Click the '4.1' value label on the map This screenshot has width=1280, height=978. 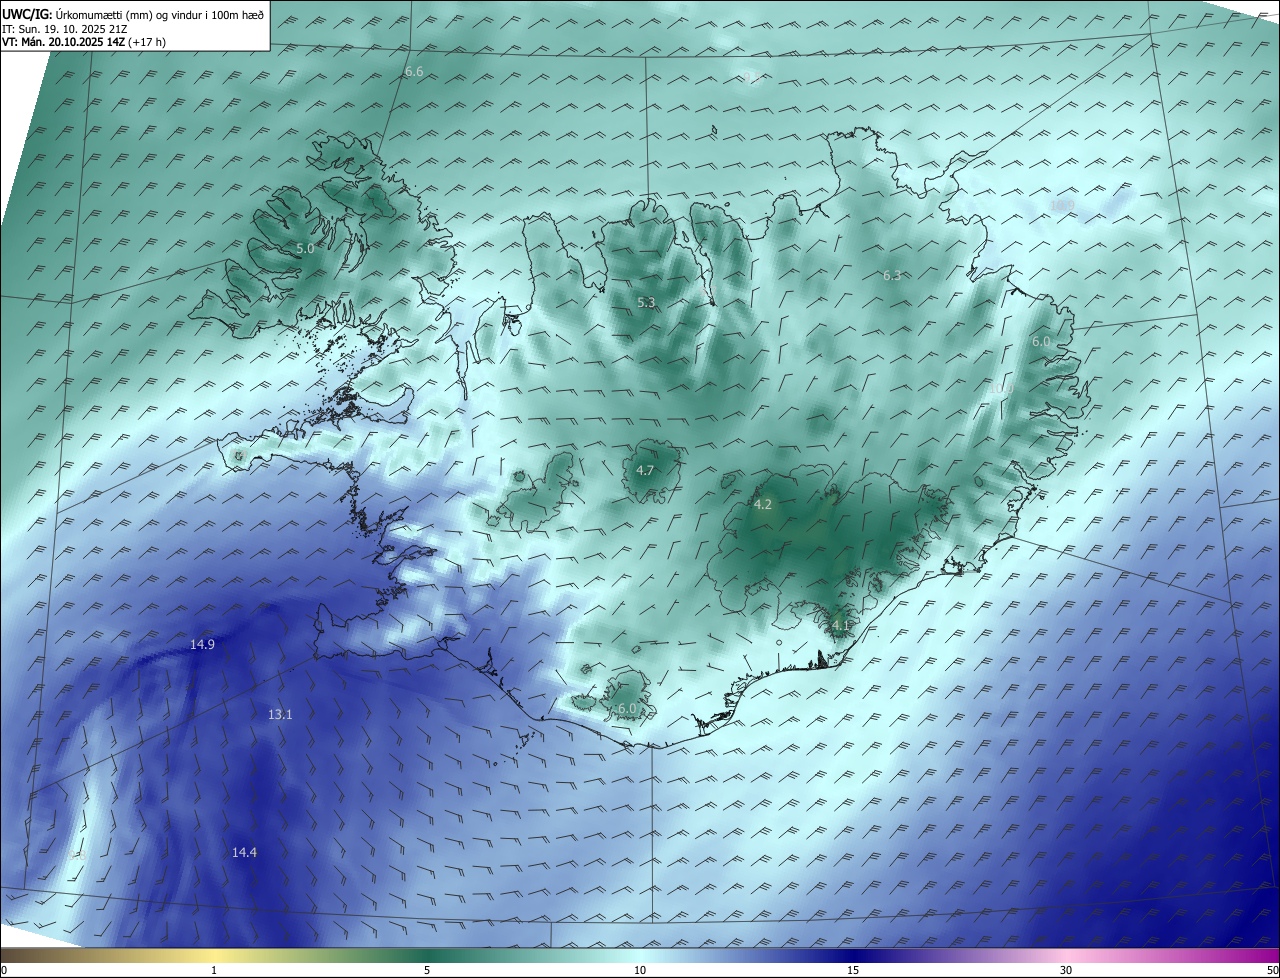(x=841, y=626)
